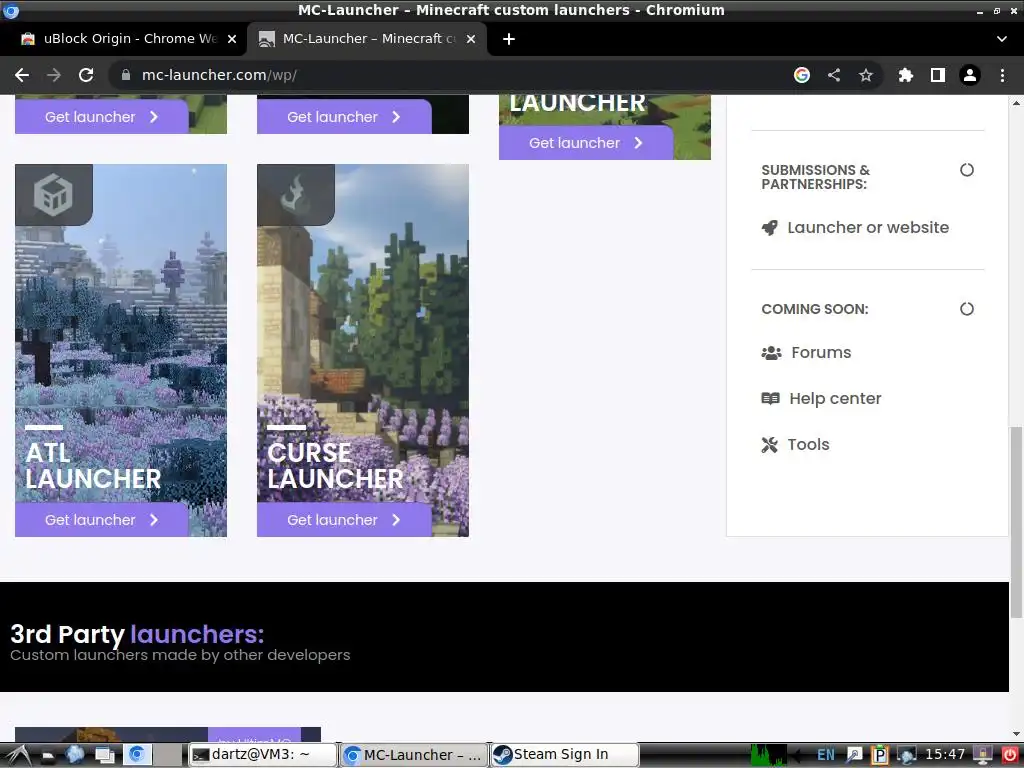The image size is (1024, 768).
Task: Close the uBlock Origin tab
Action: point(232,39)
